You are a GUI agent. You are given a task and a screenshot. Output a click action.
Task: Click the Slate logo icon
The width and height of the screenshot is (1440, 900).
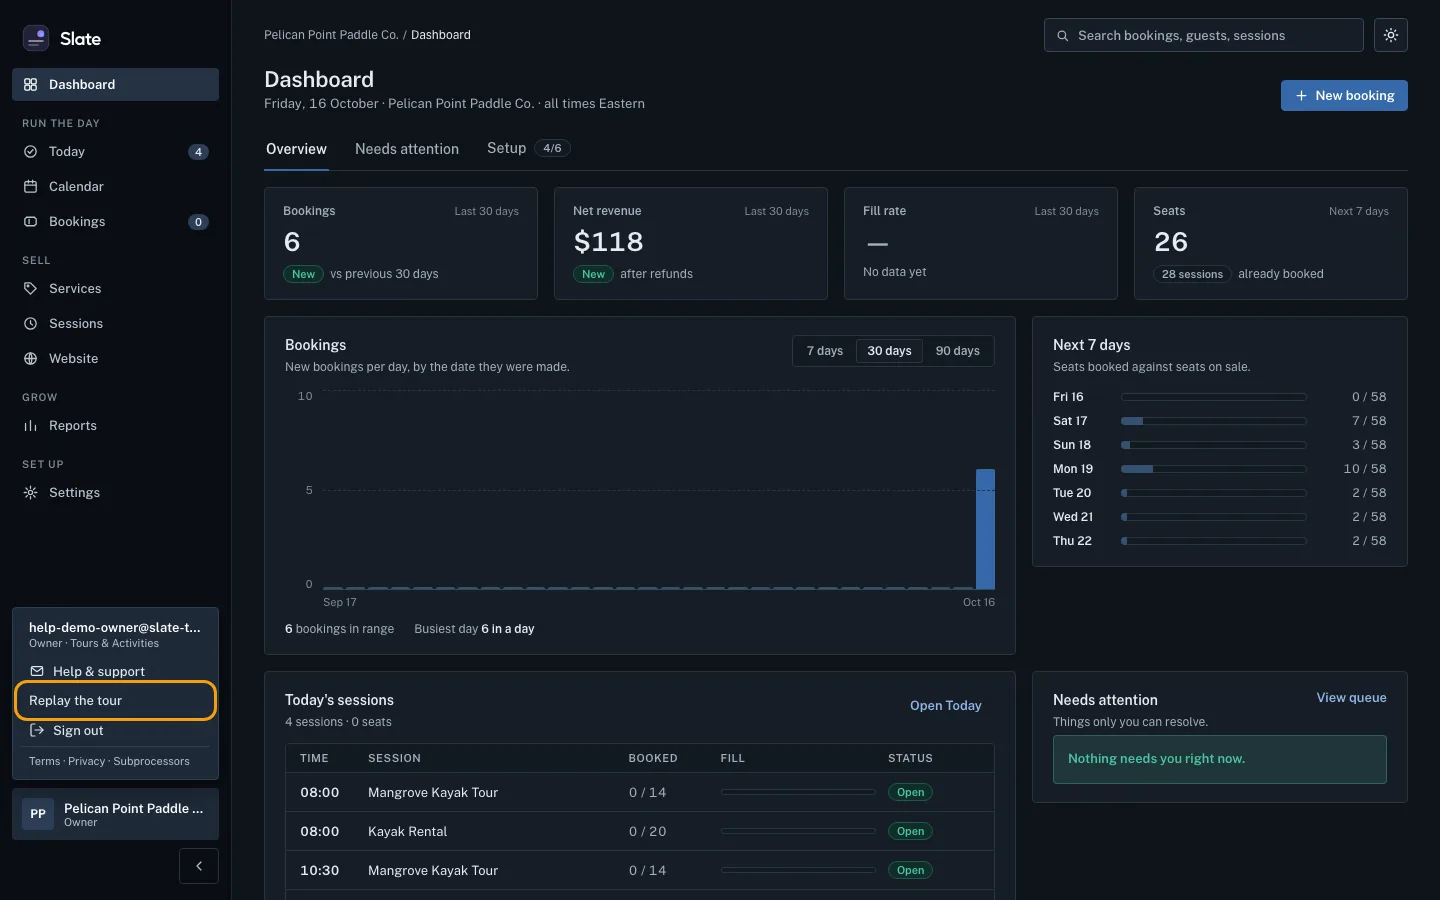click(36, 38)
